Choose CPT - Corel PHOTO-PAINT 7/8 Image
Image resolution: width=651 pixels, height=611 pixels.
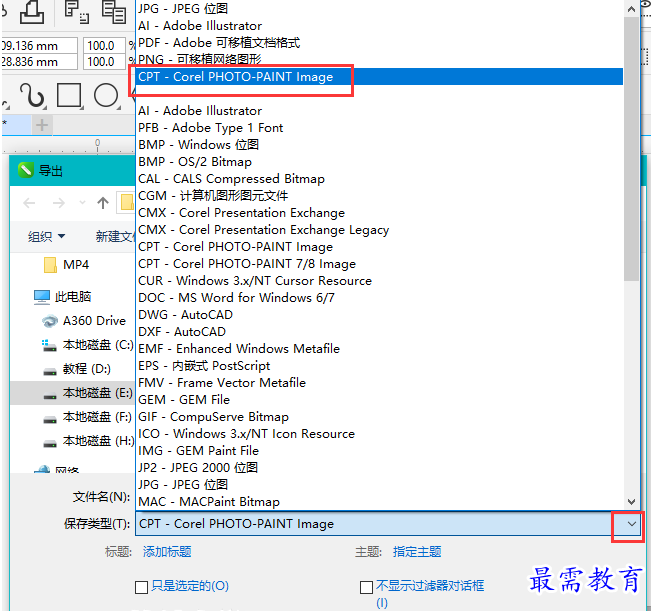coord(379,264)
